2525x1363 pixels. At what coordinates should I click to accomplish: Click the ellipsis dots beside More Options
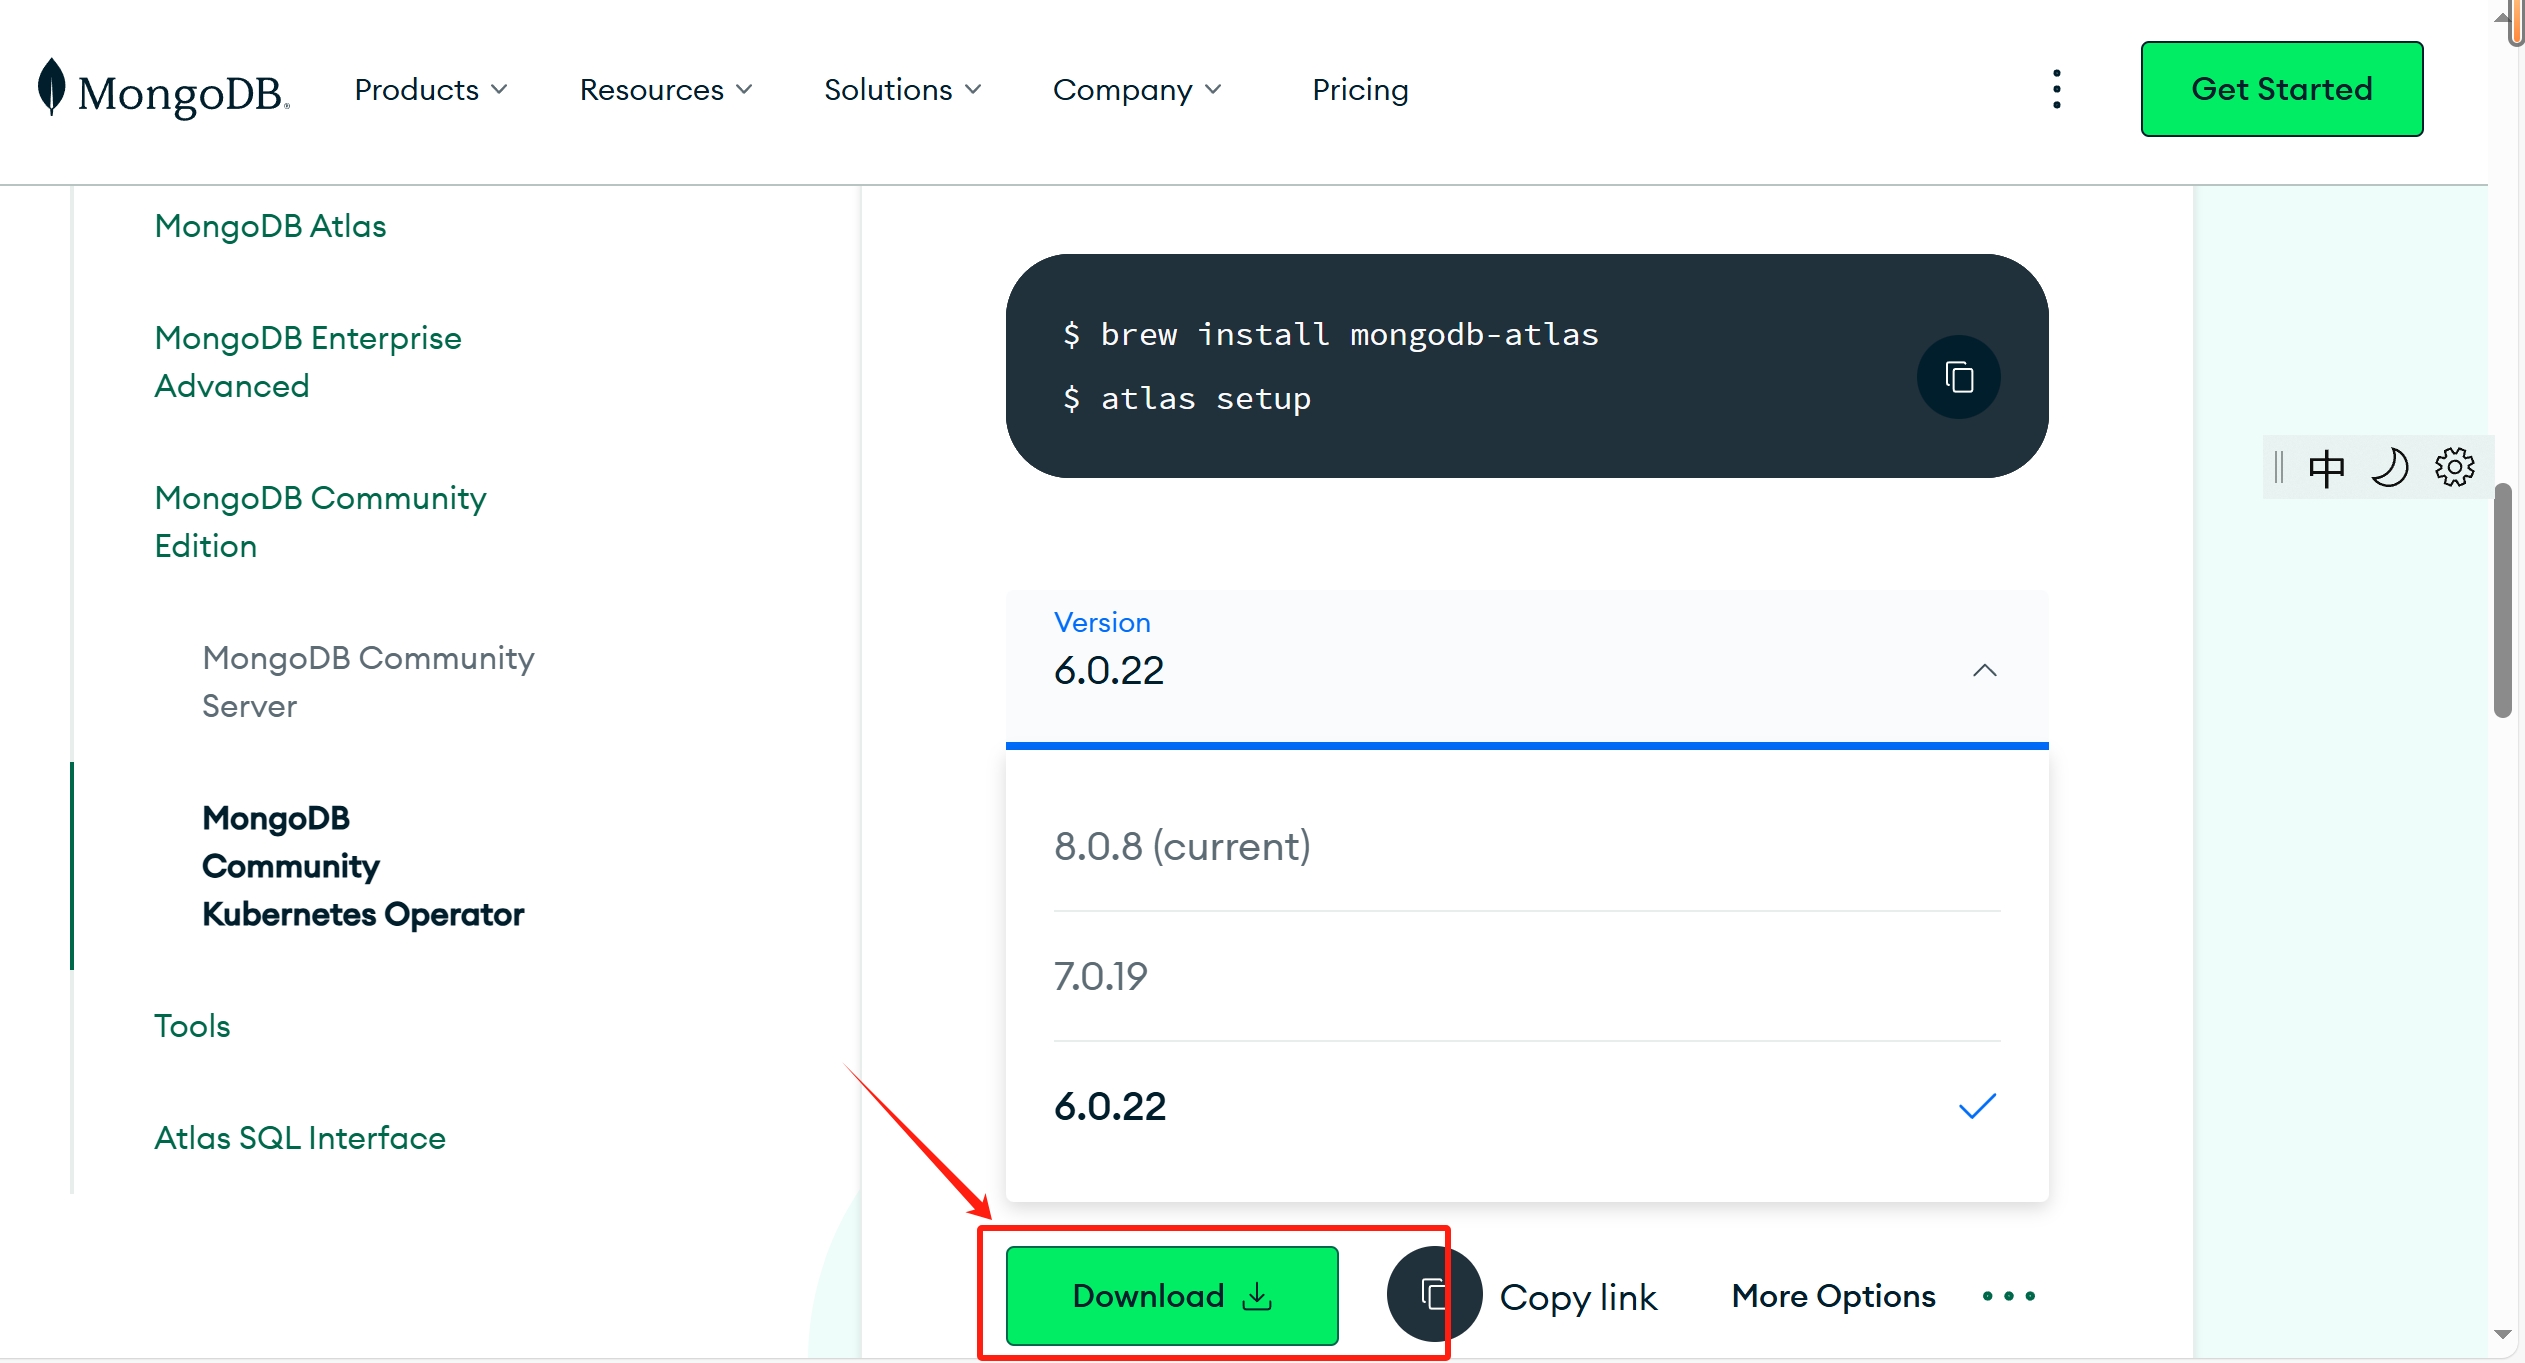(2009, 1295)
